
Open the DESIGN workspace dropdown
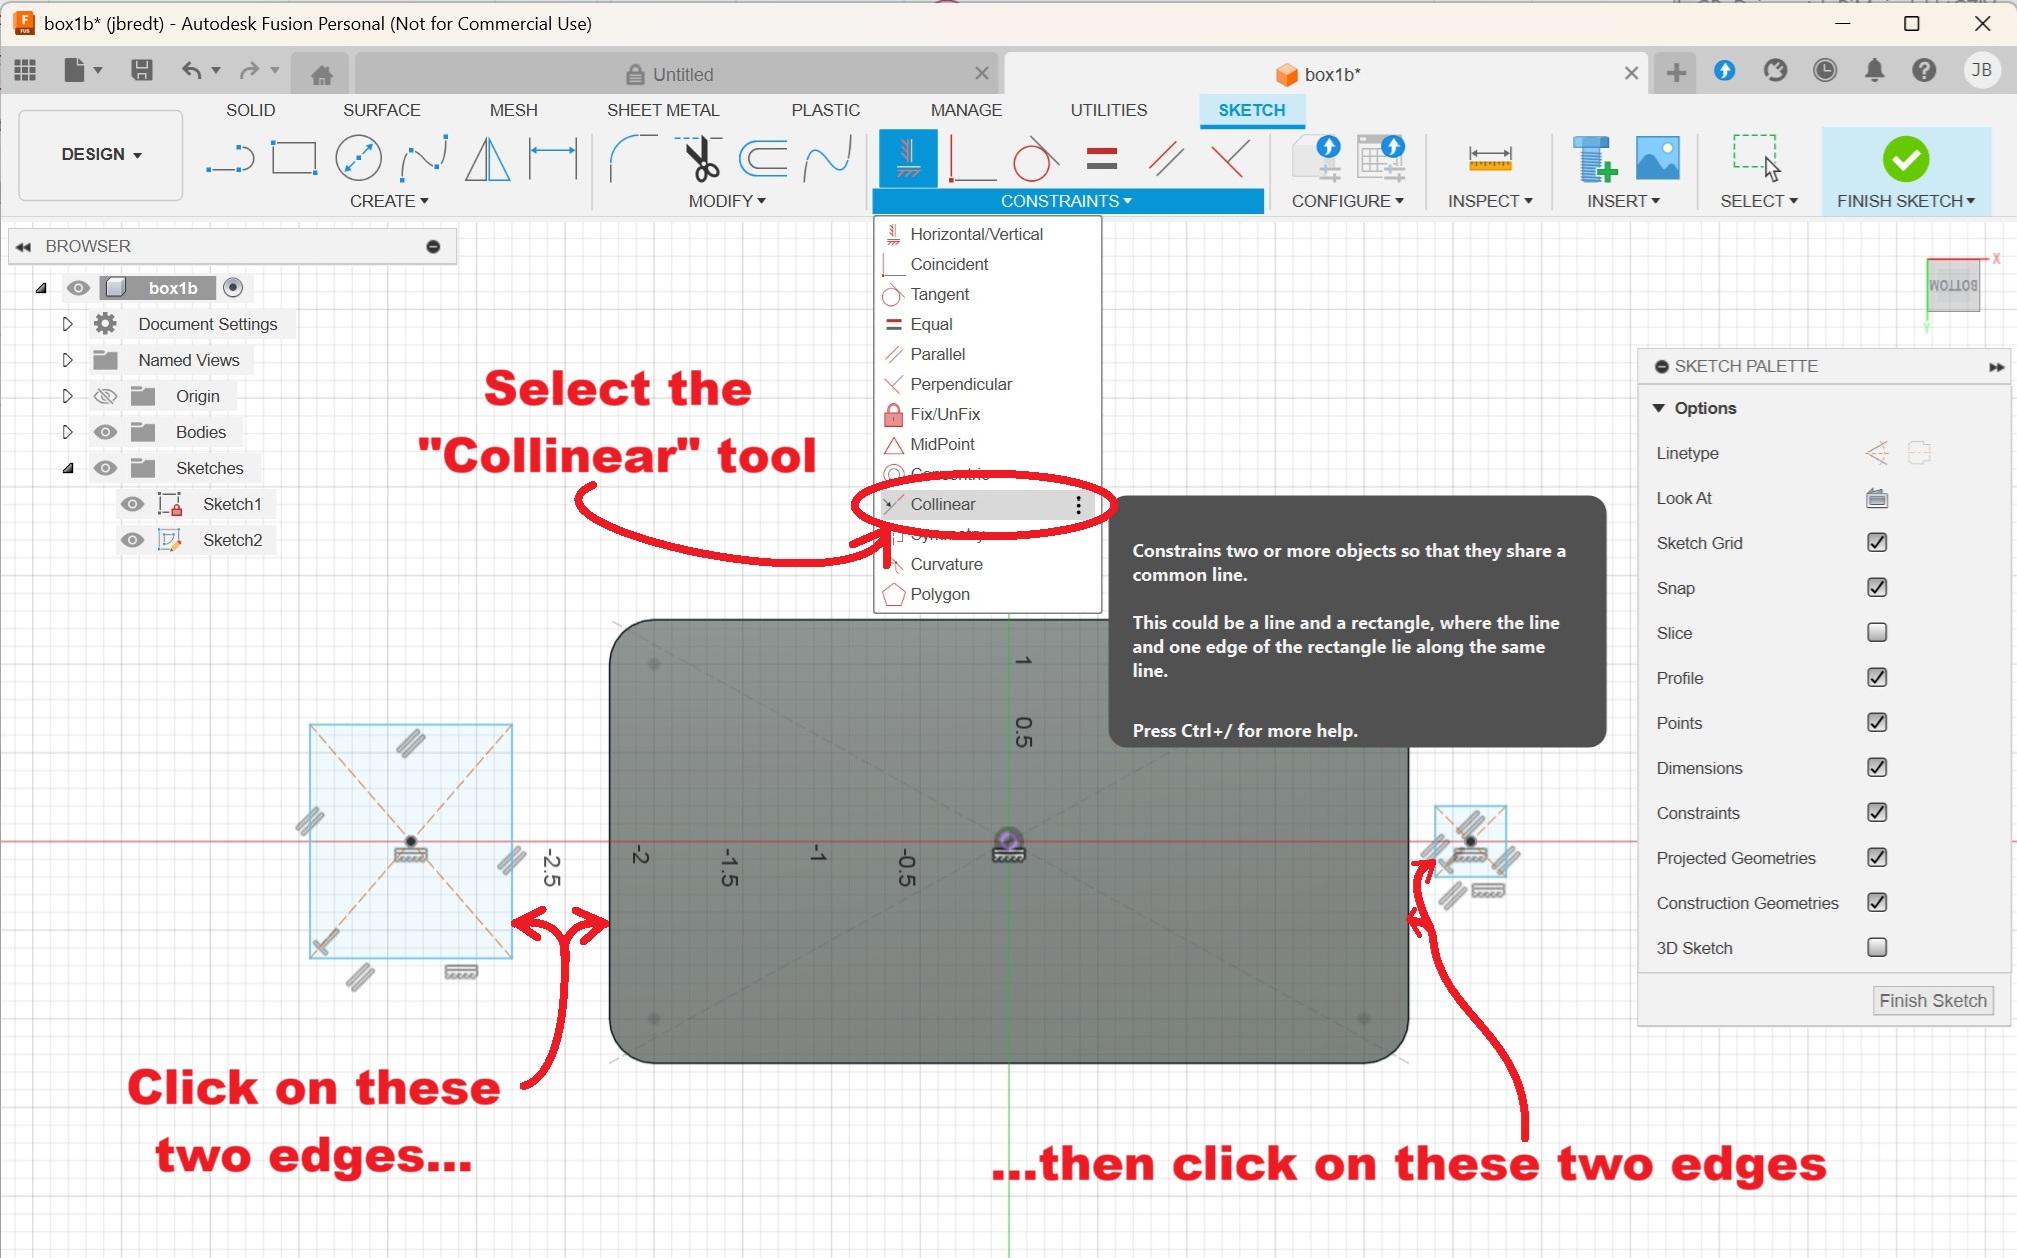tap(101, 154)
